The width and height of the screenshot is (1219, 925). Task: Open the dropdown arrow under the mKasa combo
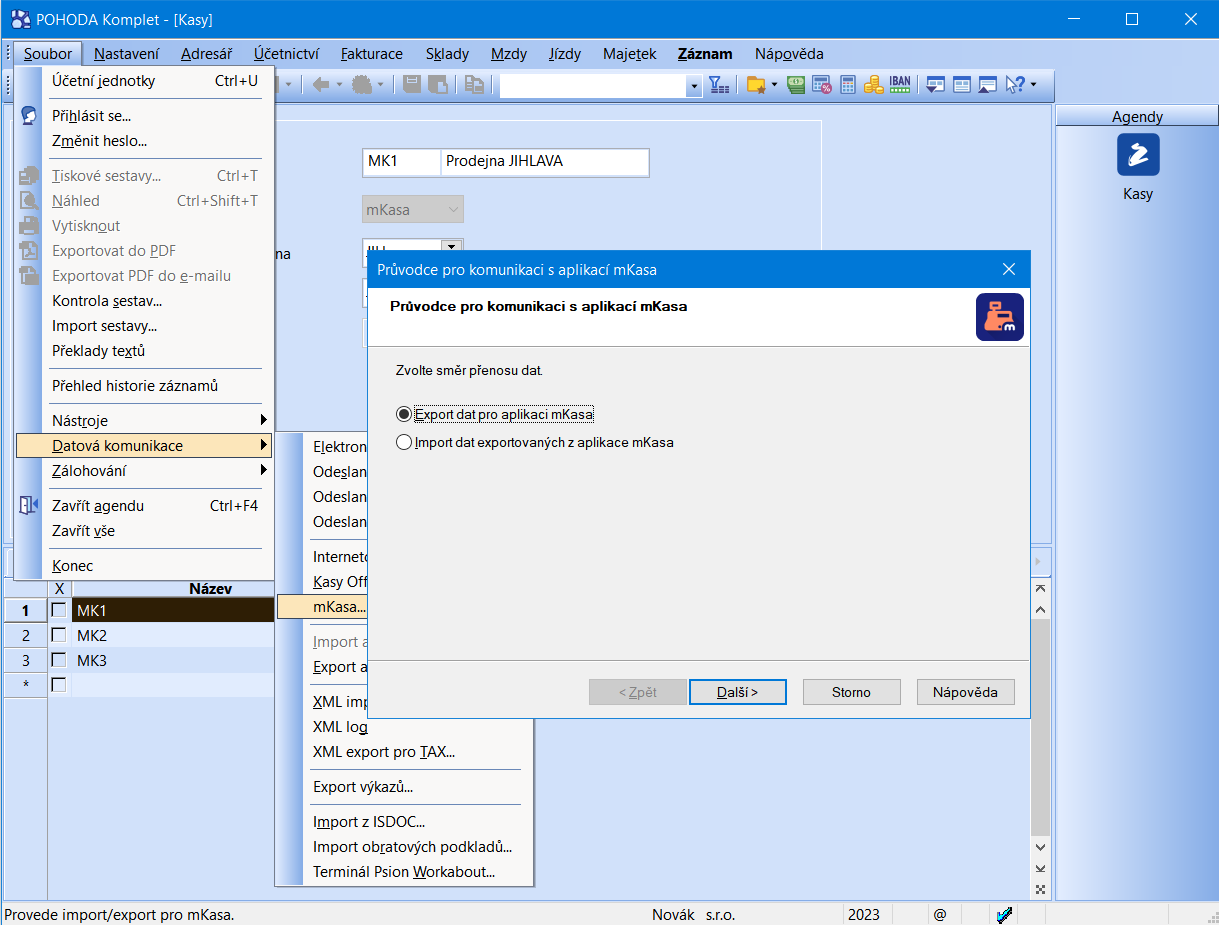[x=452, y=245]
